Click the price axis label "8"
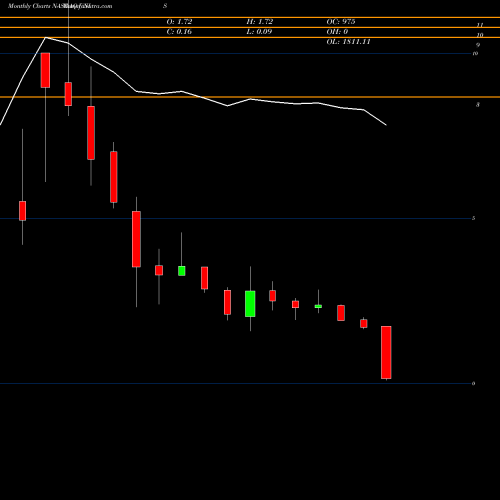This screenshot has height=500, width=500. [x=478, y=105]
